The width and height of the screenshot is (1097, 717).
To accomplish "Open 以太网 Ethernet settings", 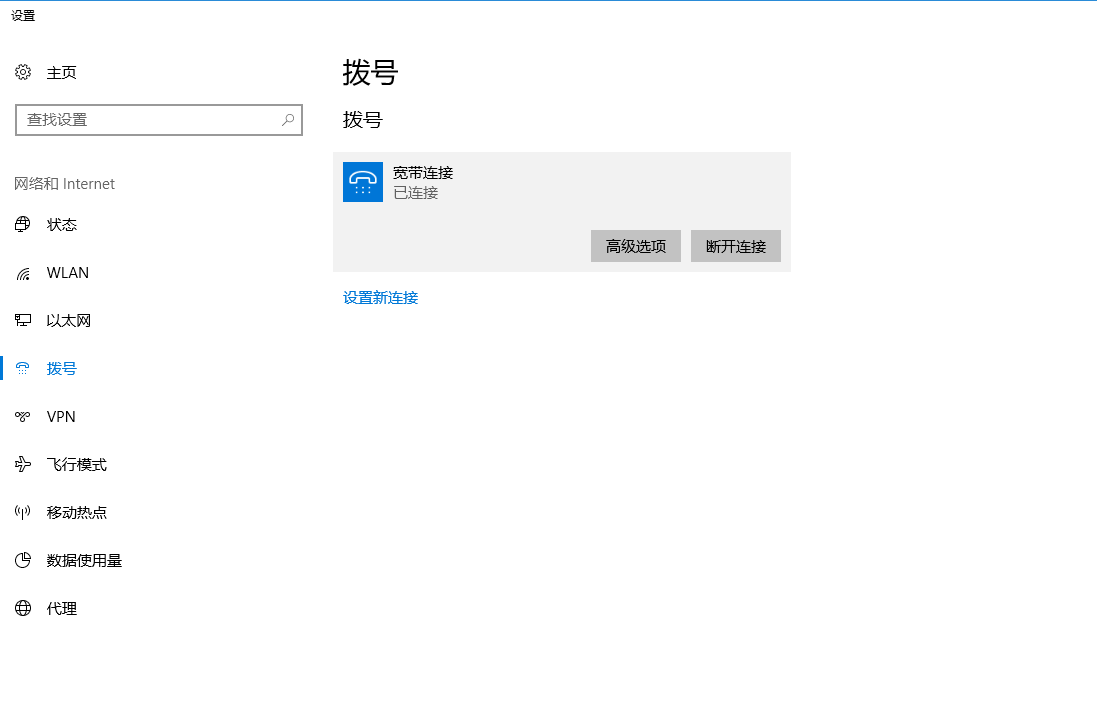I will pos(69,320).
